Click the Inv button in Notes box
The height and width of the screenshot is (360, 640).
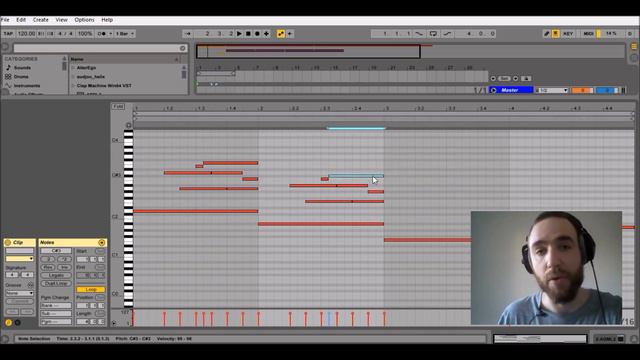(x=64, y=267)
